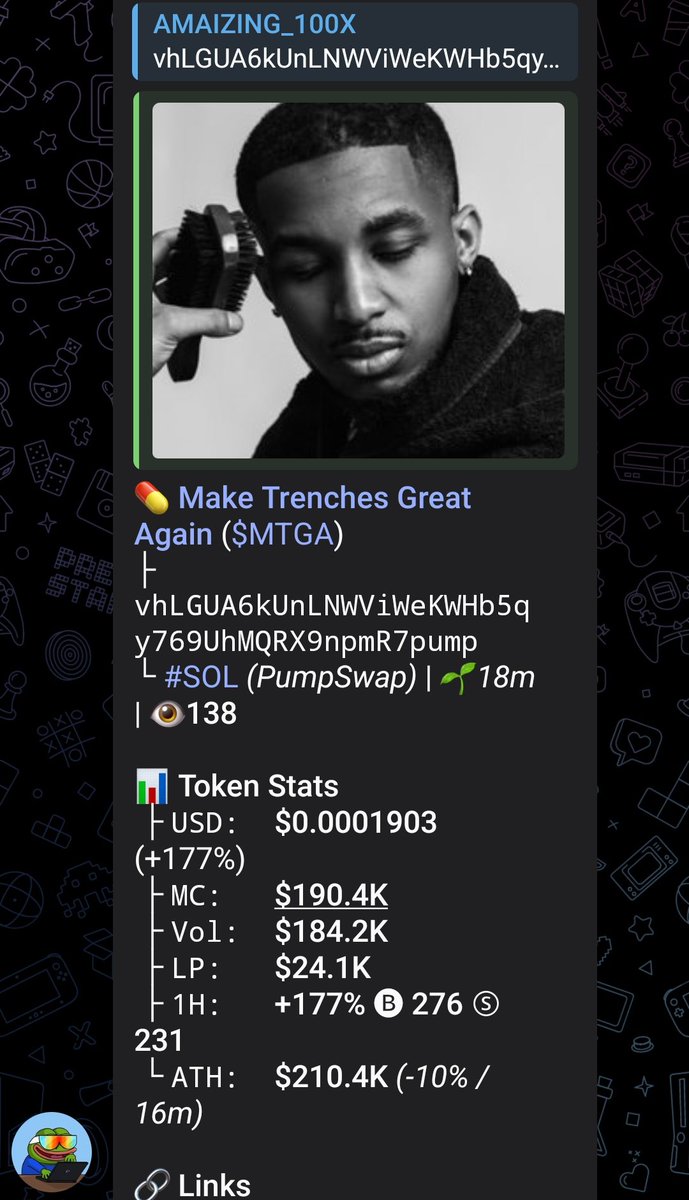Tap the $0.0001903 USD price value

[356, 823]
